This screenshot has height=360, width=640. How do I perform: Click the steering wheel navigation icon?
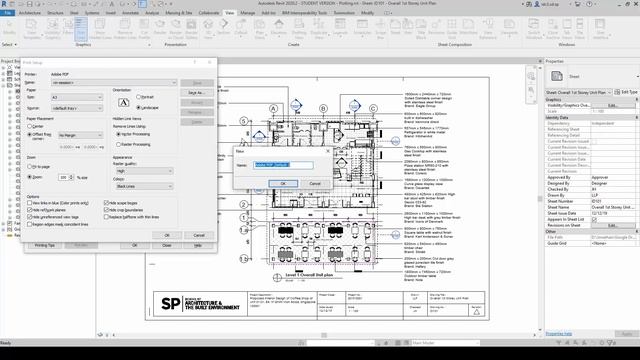(531, 76)
